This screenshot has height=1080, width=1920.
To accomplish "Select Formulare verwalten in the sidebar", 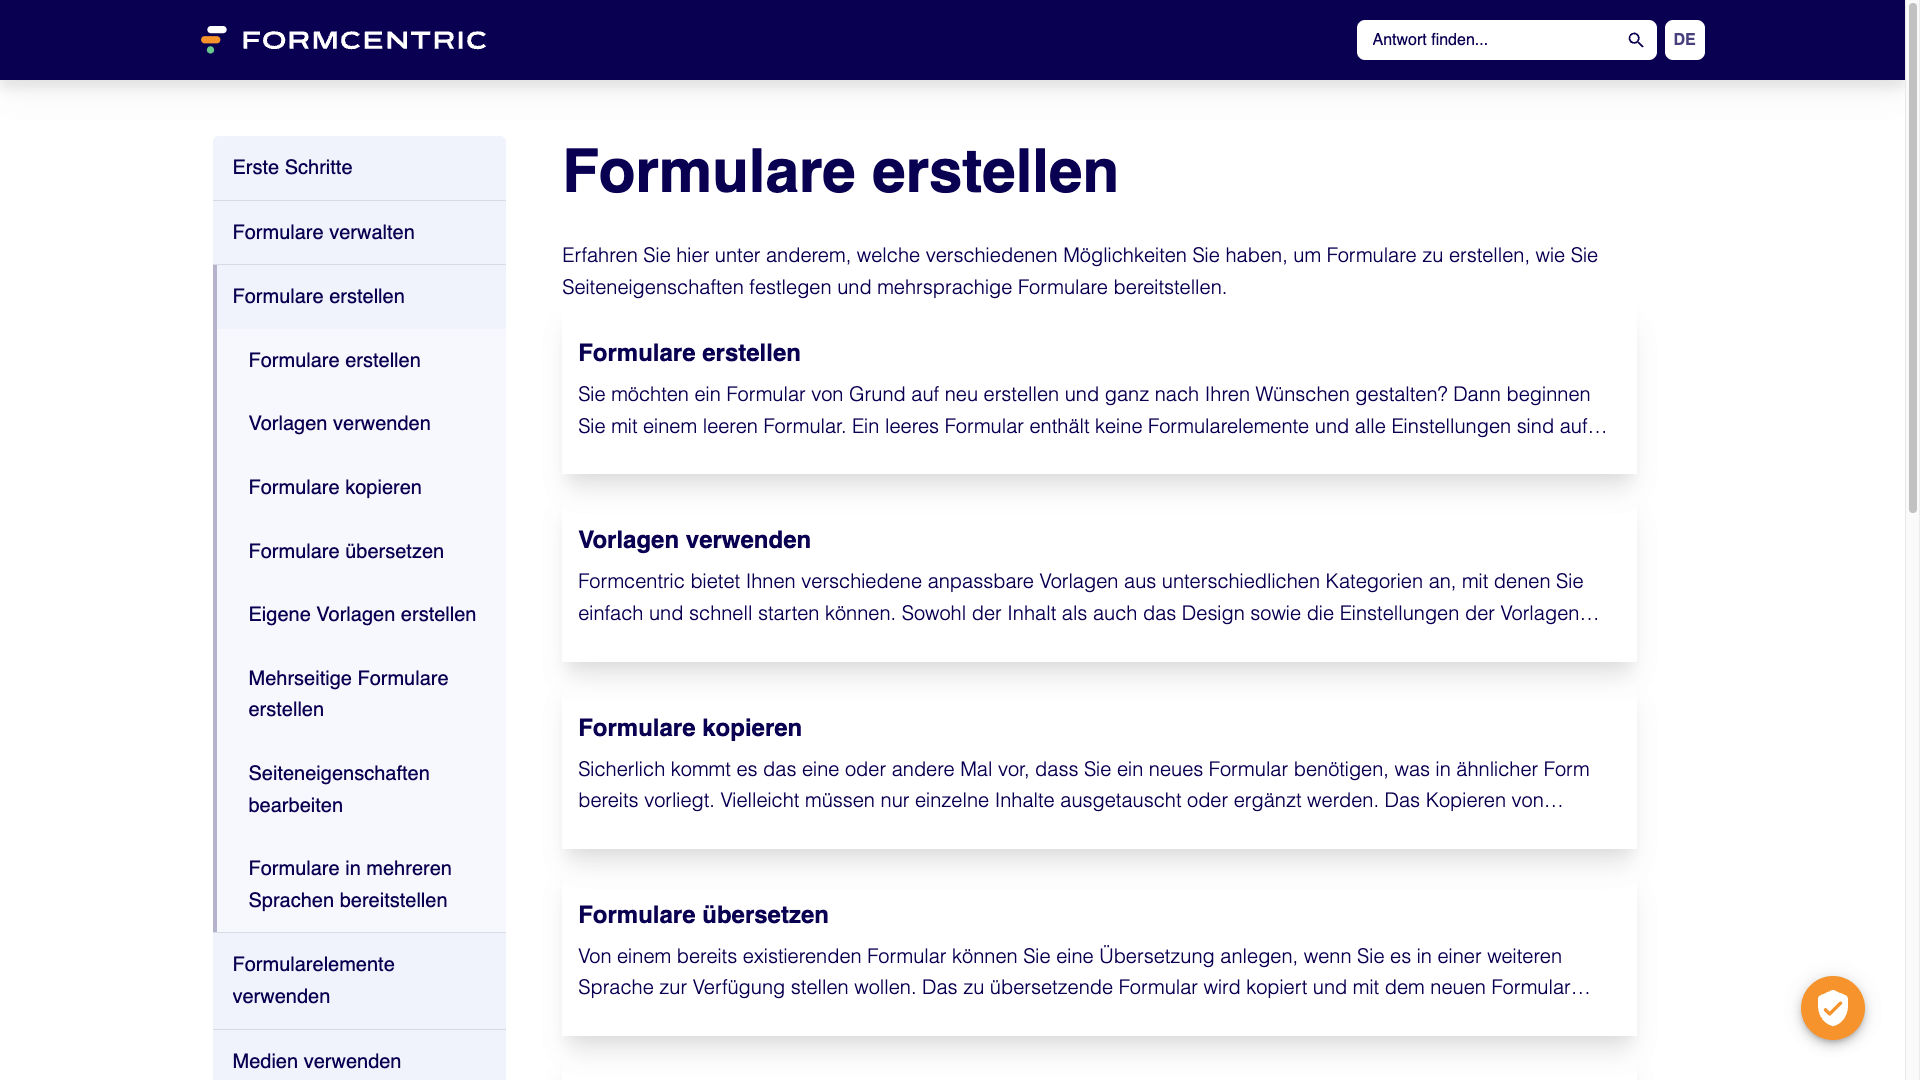I will click(x=323, y=232).
